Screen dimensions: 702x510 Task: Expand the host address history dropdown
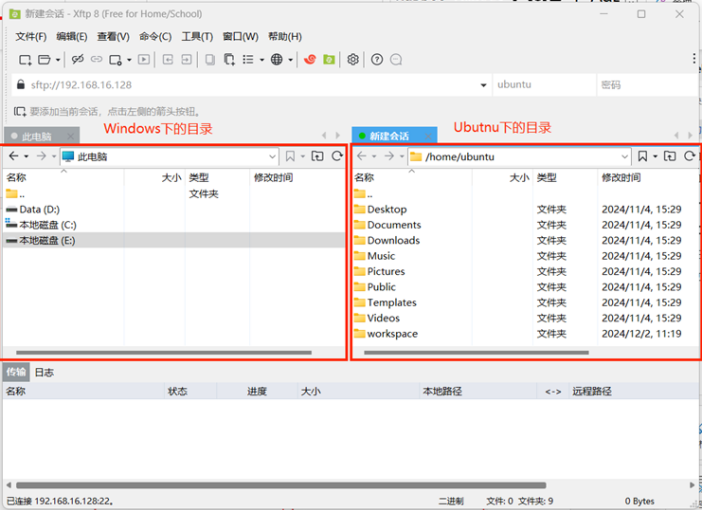[483, 85]
